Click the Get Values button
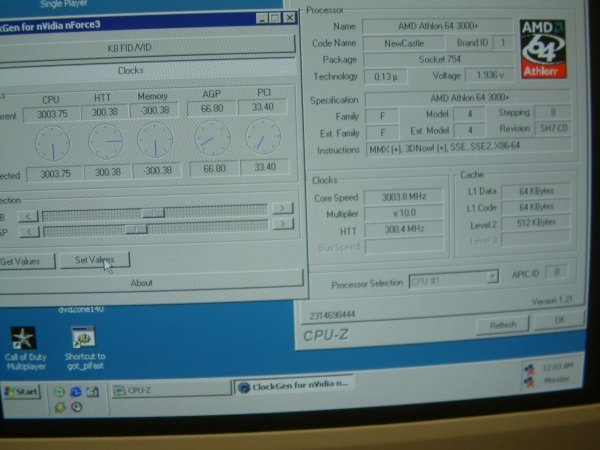The width and height of the screenshot is (600, 450). [27, 261]
